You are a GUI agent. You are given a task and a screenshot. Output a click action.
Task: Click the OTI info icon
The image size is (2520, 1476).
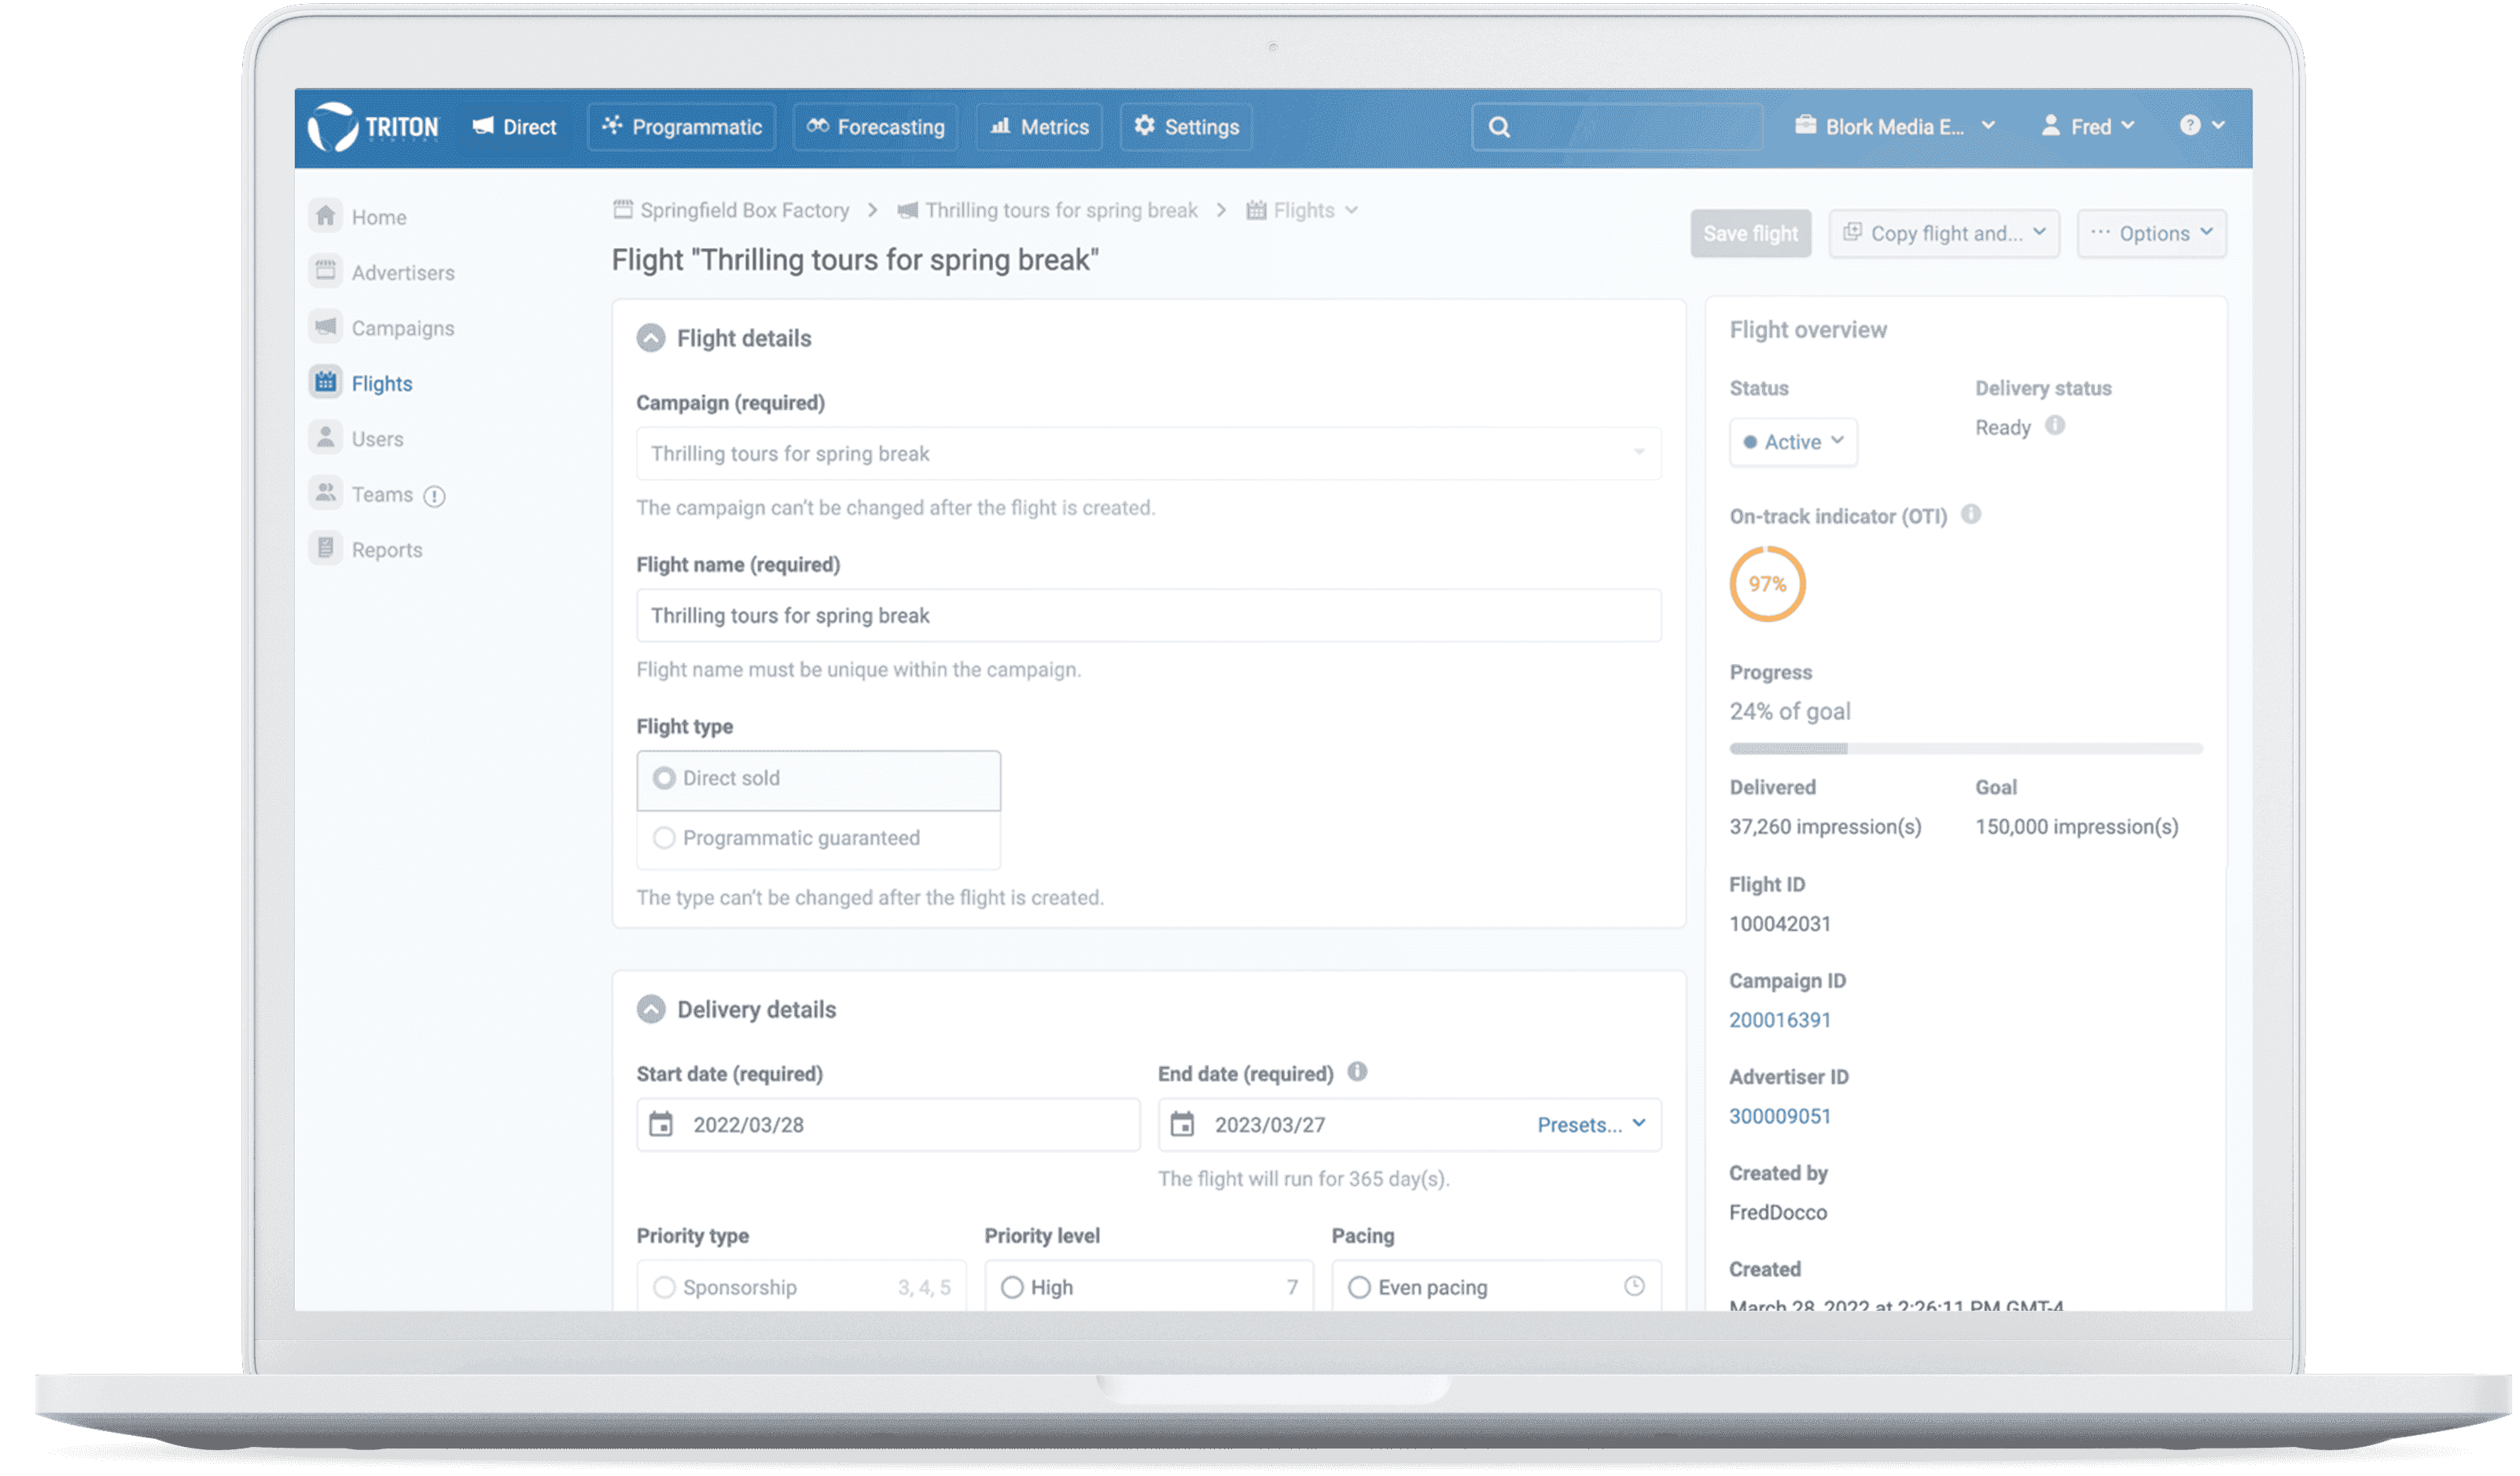coord(1970,515)
